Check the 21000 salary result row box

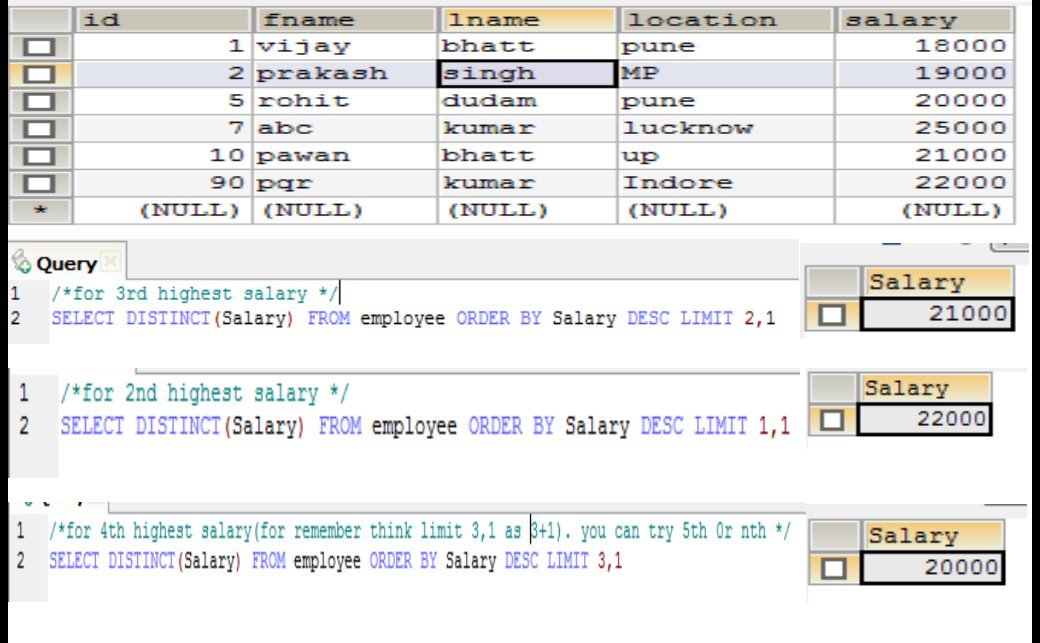pyautogui.click(x=832, y=315)
